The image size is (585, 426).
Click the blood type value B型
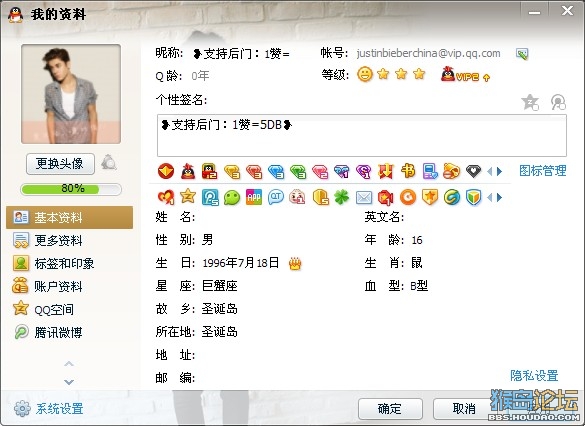coord(419,286)
